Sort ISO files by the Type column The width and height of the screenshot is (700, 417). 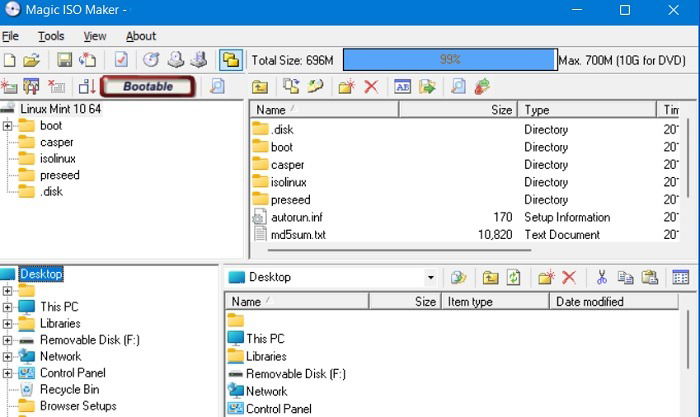click(x=587, y=110)
